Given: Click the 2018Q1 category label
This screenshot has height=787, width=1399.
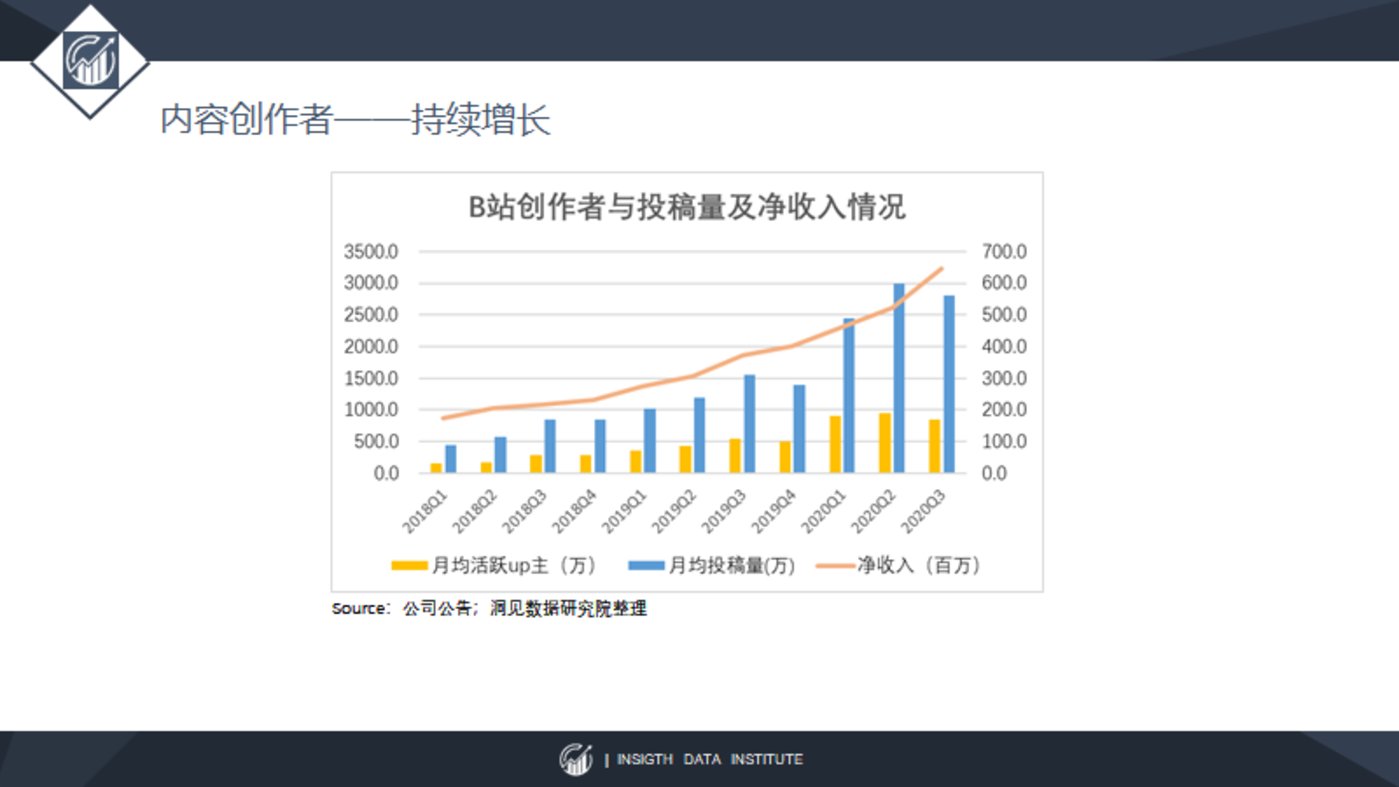Looking at the screenshot, I should click(x=425, y=511).
